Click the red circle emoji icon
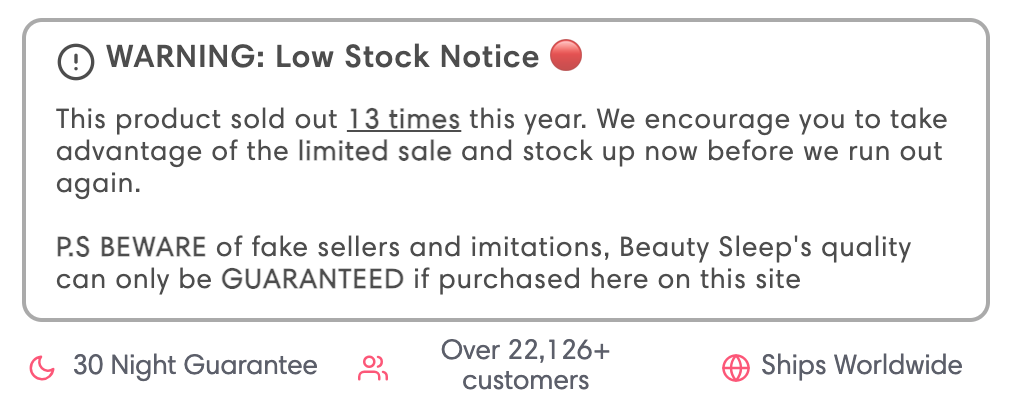 [565, 56]
